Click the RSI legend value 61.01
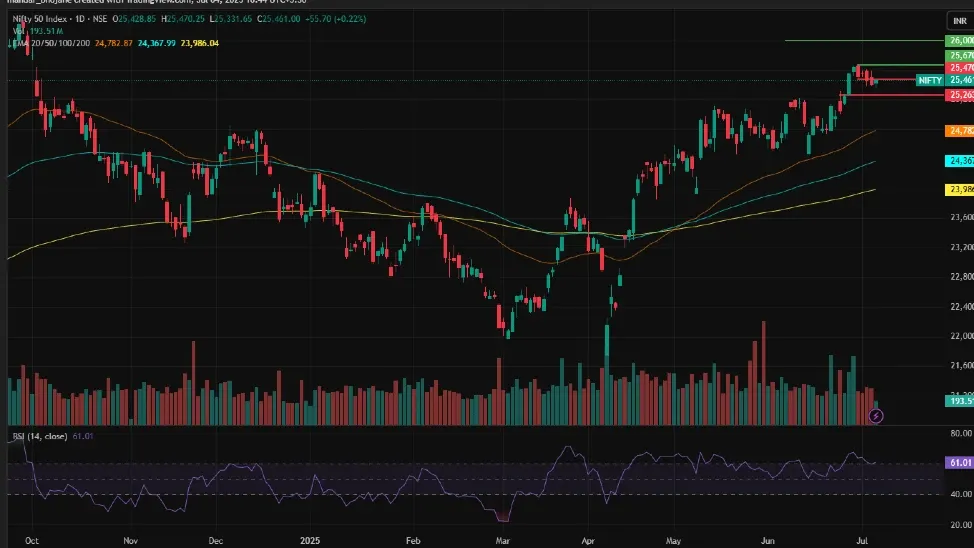This screenshot has height=548, width=974. click(83, 436)
